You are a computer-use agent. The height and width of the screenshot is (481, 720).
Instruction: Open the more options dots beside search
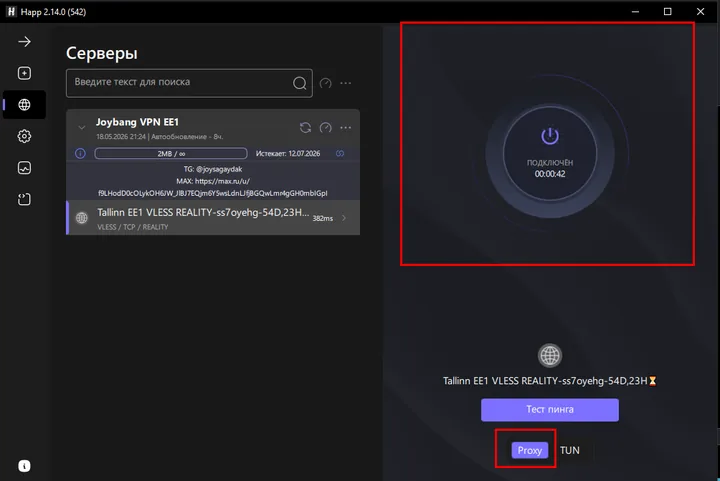[x=346, y=83]
